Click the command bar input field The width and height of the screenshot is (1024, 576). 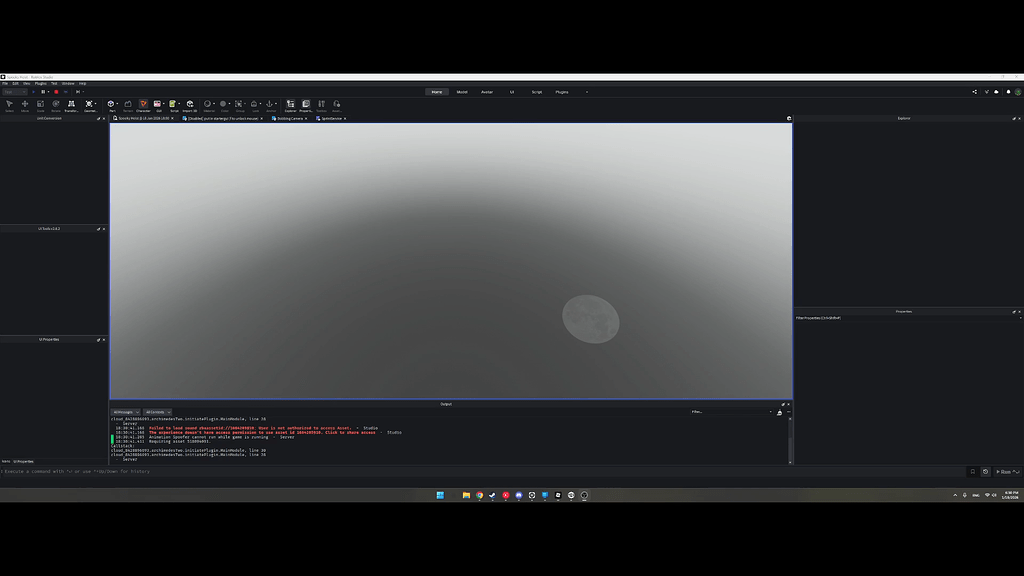pyautogui.click(x=483, y=472)
